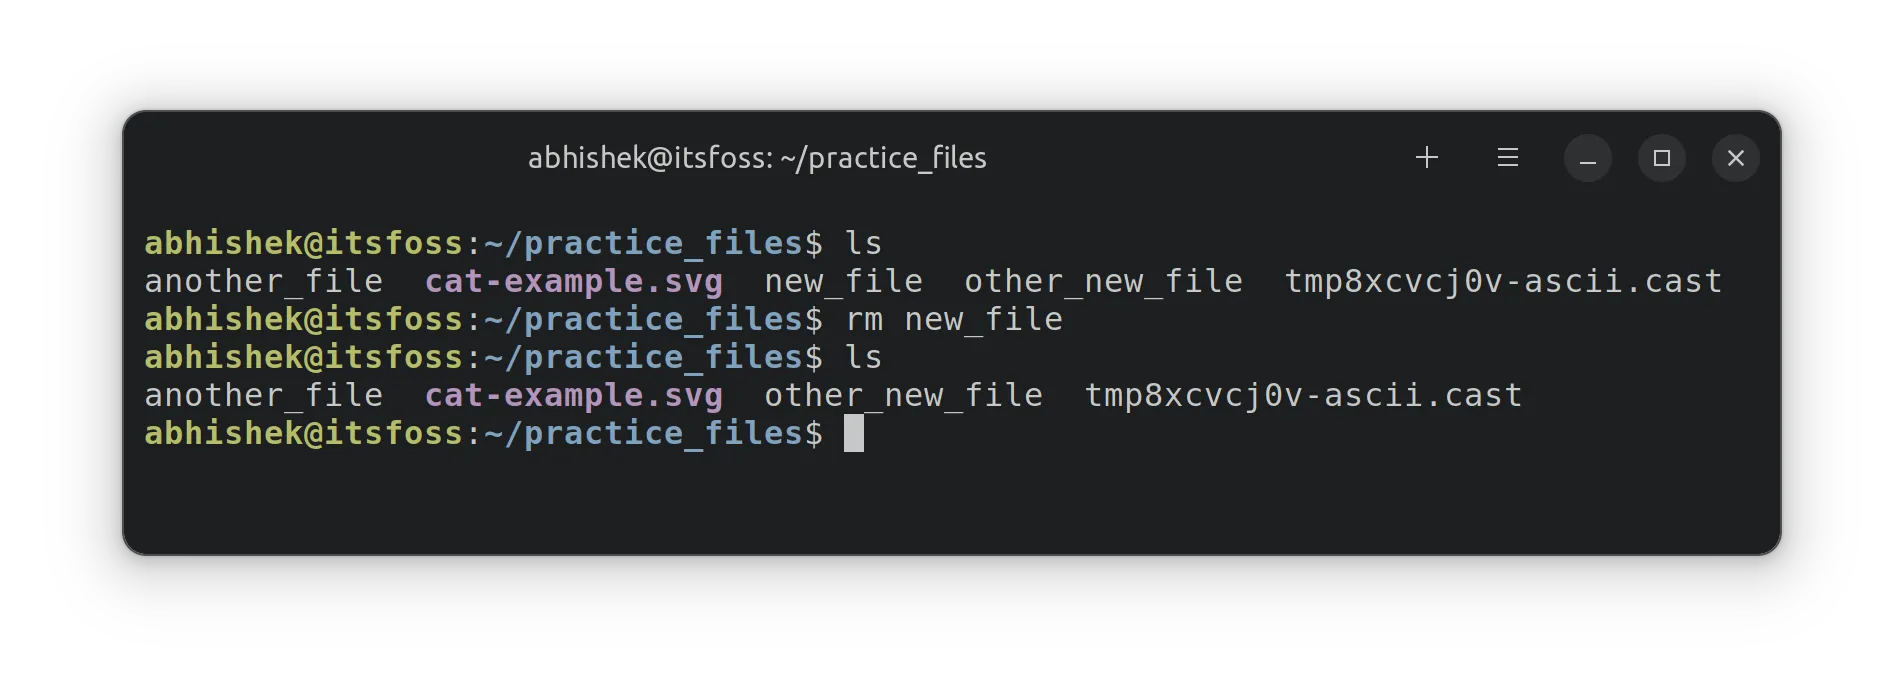Click the second ls command text
Screen dimensions: 1904x690
862,356
